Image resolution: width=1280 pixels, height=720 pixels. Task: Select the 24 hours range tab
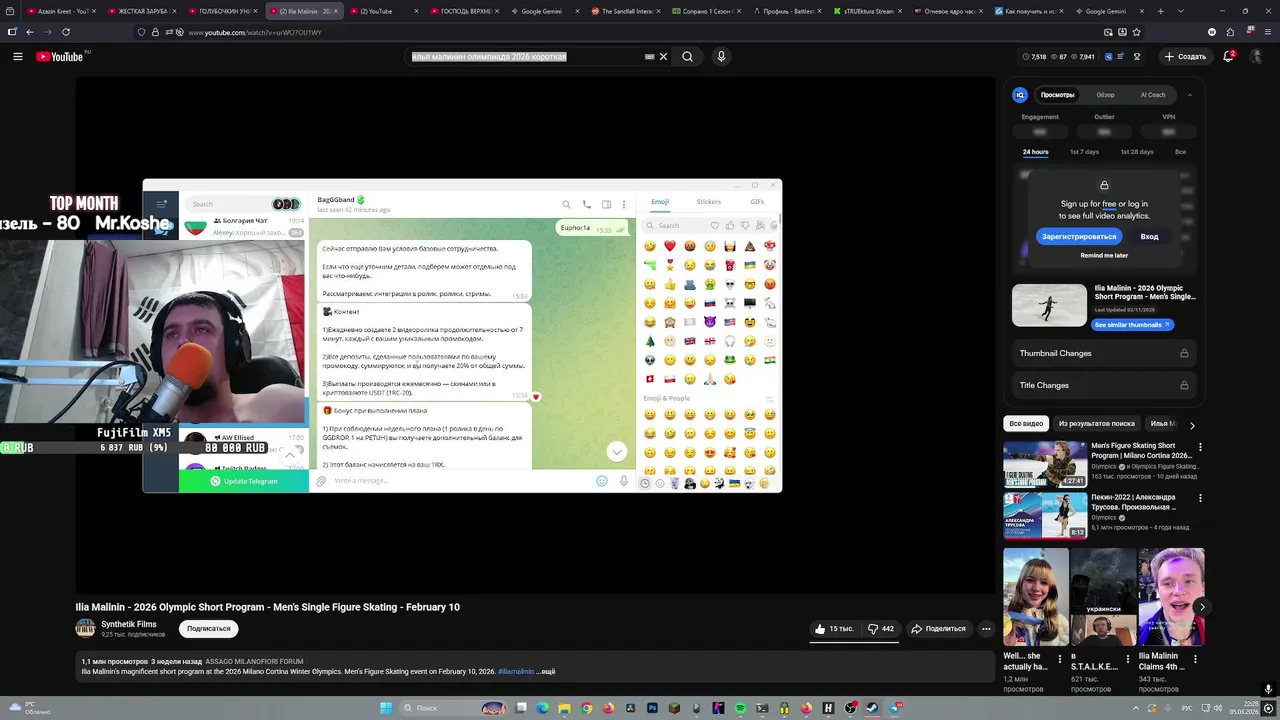pyautogui.click(x=1035, y=152)
